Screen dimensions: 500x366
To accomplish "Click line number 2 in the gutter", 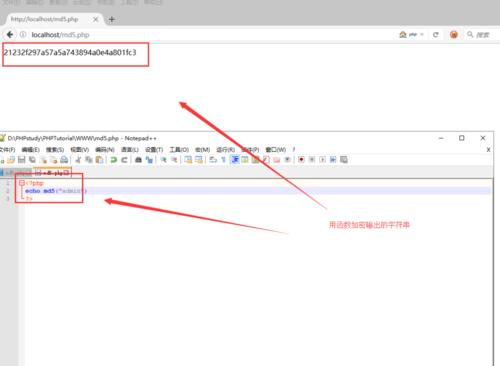I will [x=8, y=191].
